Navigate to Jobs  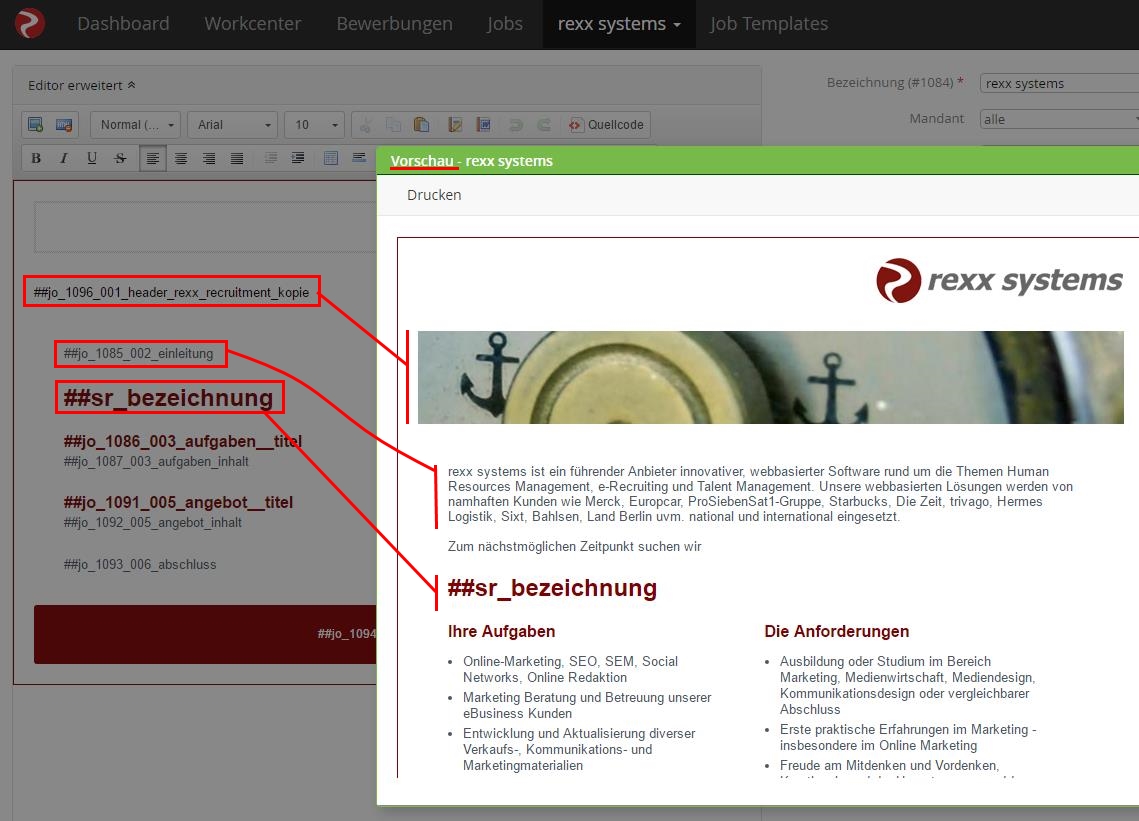click(x=505, y=24)
